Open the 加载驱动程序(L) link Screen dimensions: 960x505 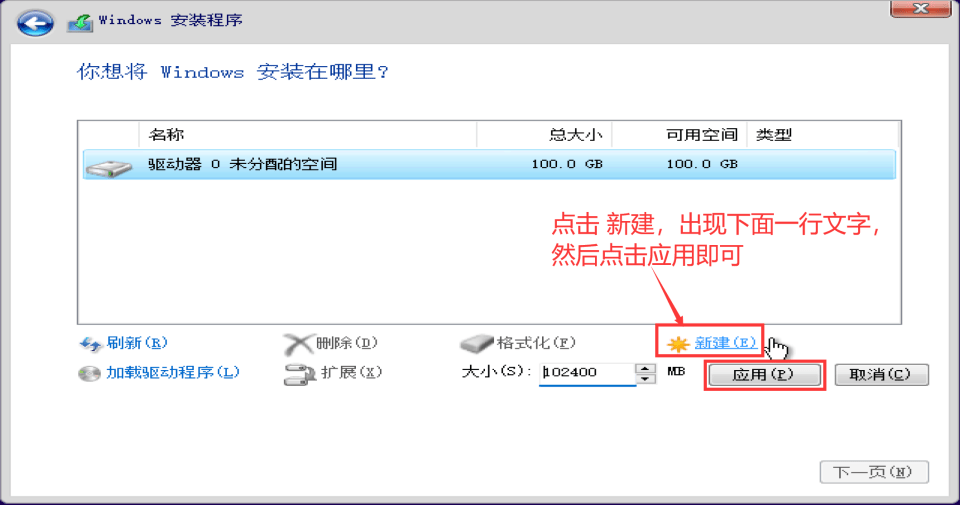173,372
